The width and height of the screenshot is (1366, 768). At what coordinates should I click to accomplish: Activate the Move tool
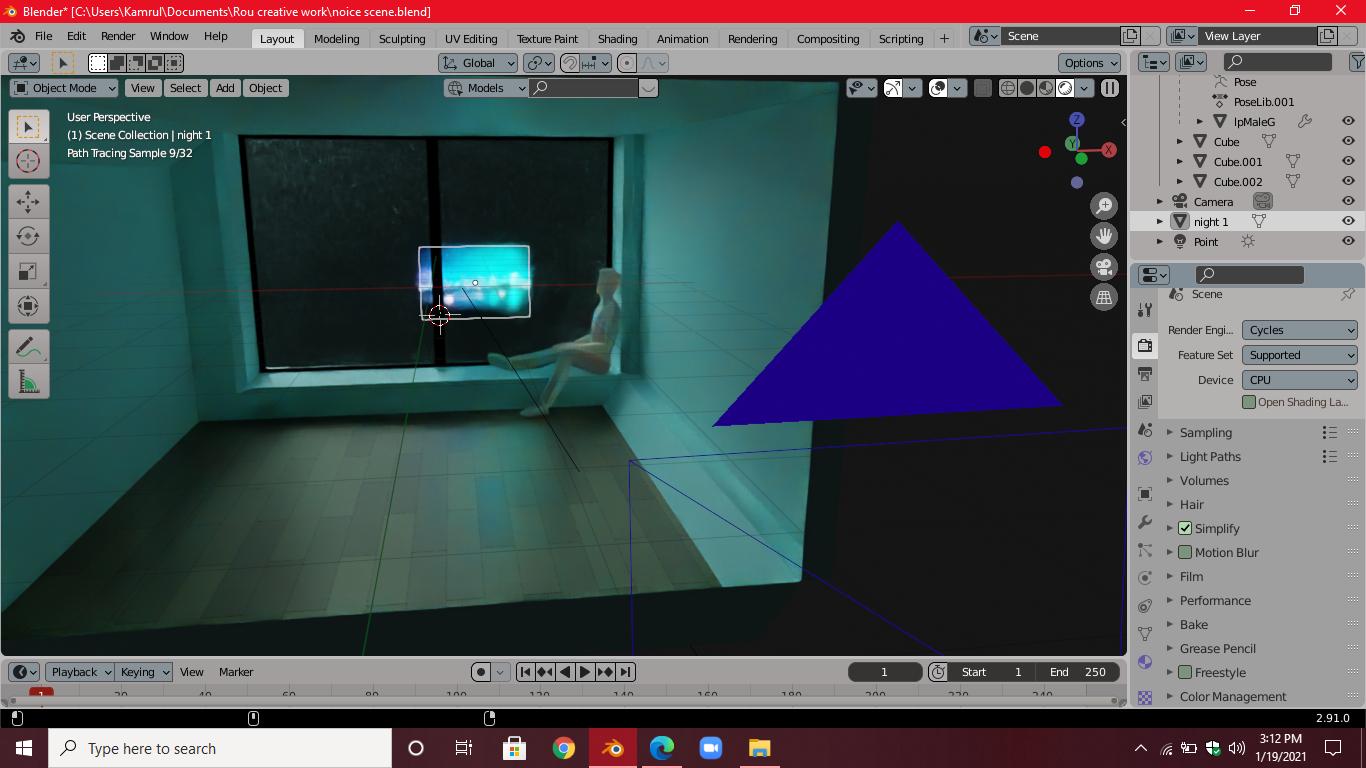pyautogui.click(x=28, y=202)
